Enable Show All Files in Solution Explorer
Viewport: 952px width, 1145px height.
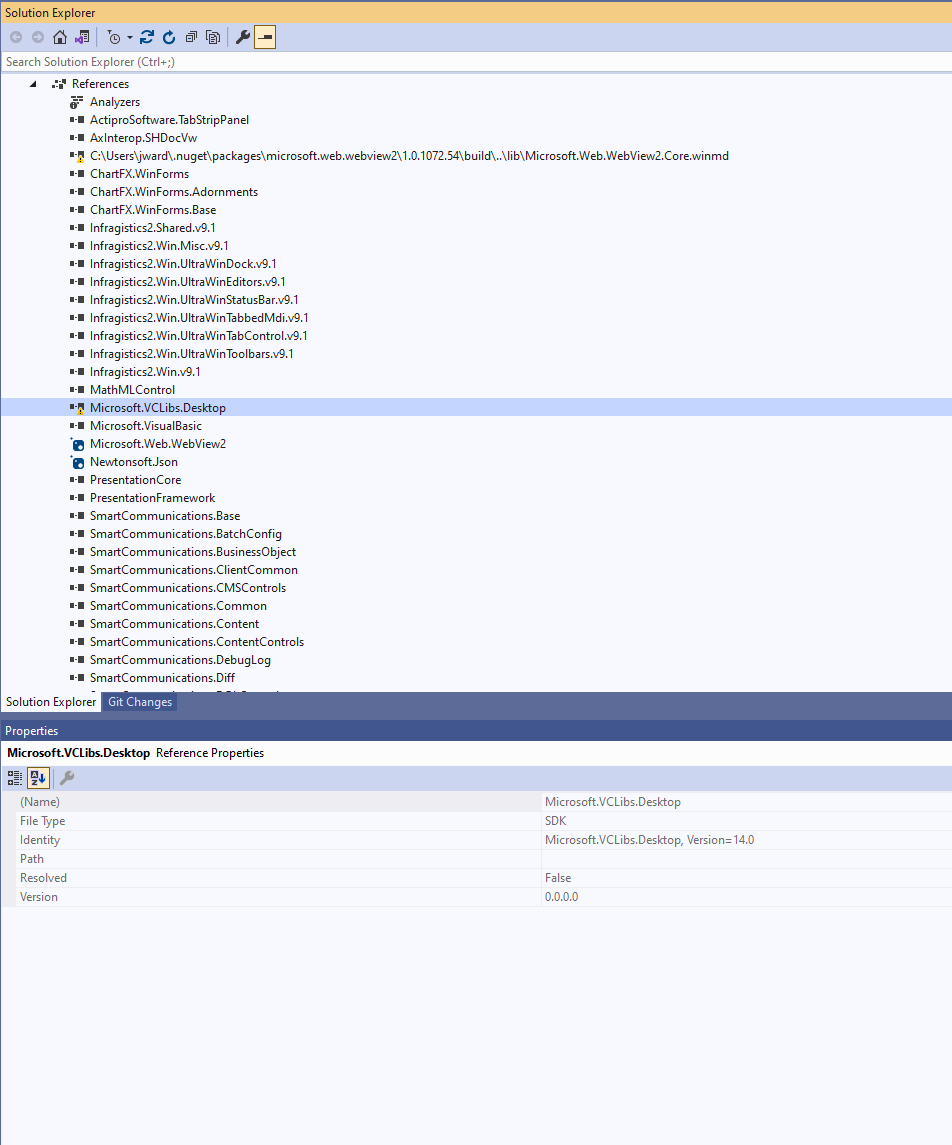tap(213, 37)
